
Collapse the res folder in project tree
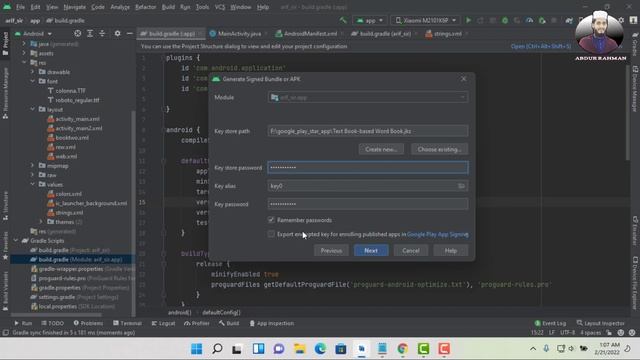[x=24, y=62]
